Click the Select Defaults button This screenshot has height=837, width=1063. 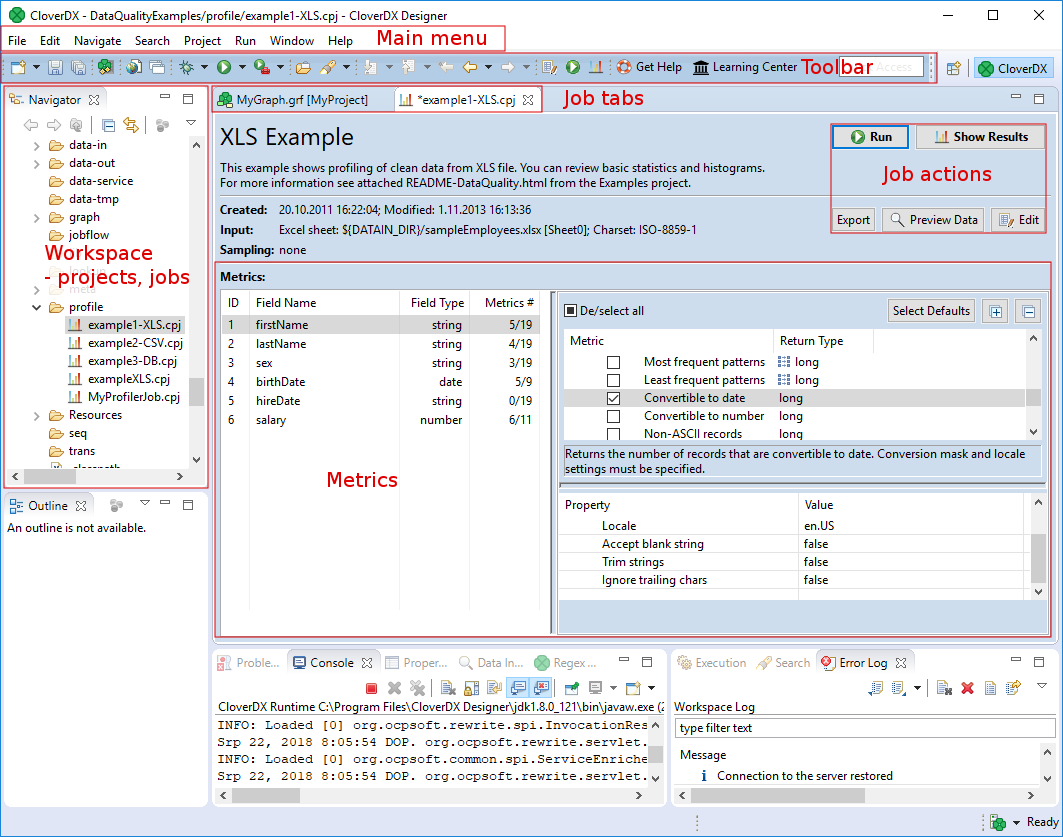pos(931,310)
